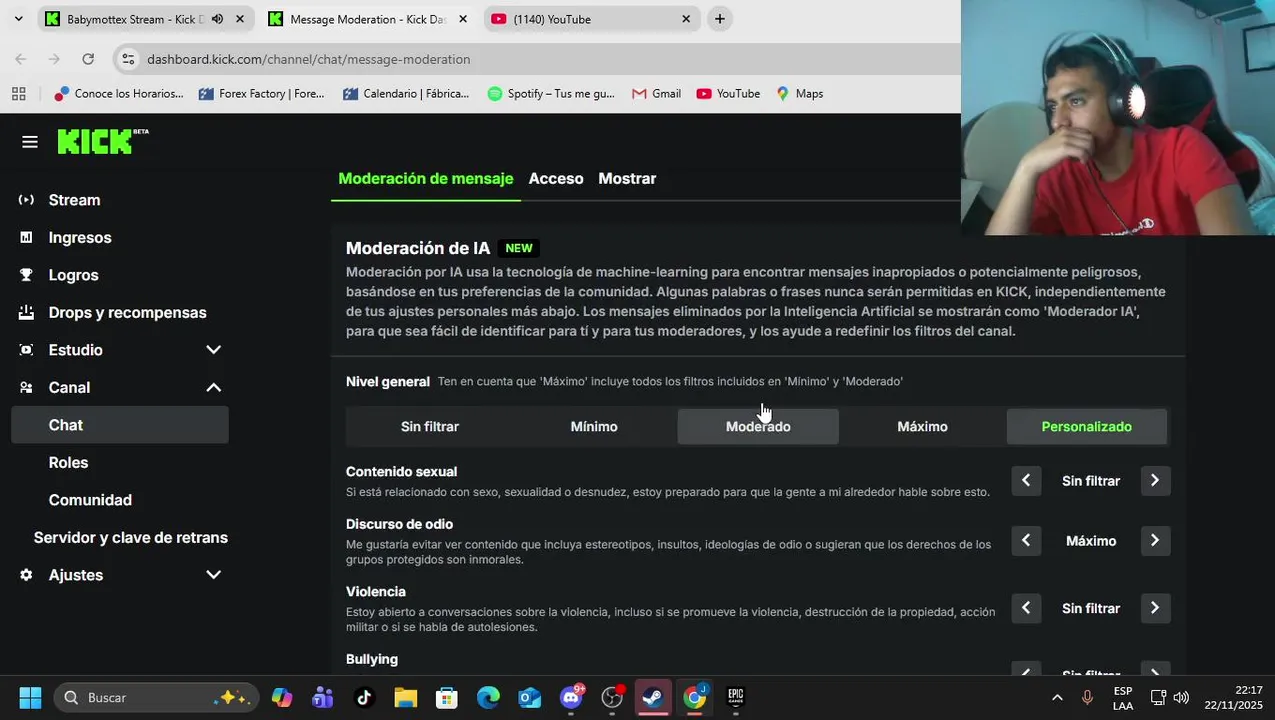
Task: Set general level to Mínimo
Action: point(594,426)
